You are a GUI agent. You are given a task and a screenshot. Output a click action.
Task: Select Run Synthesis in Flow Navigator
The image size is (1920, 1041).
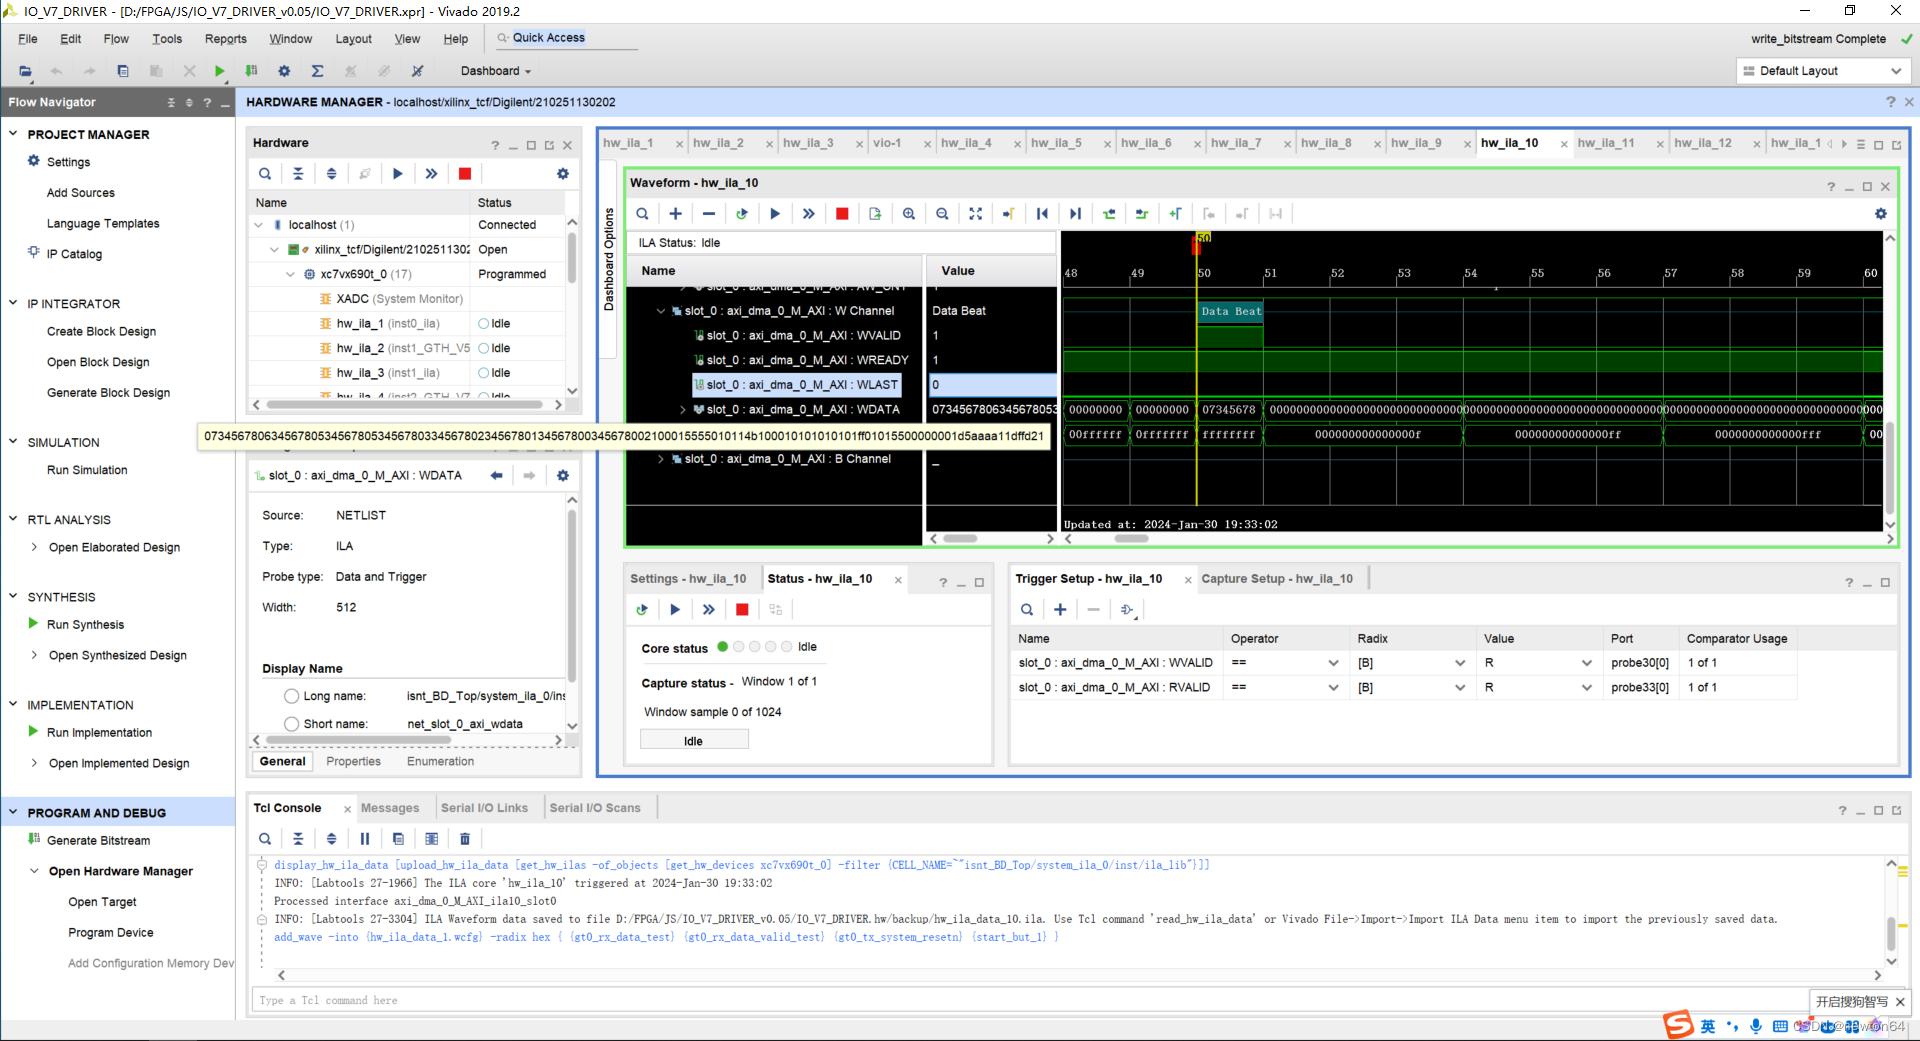click(x=84, y=624)
